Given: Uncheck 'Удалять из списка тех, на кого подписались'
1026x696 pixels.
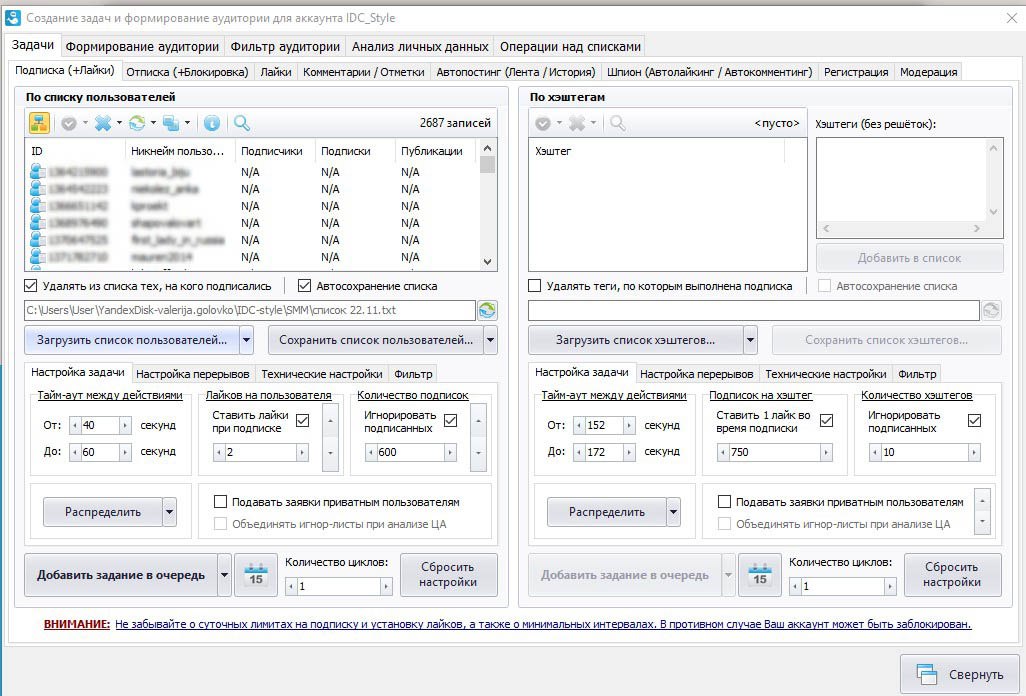Looking at the screenshot, I should point(30,286).
